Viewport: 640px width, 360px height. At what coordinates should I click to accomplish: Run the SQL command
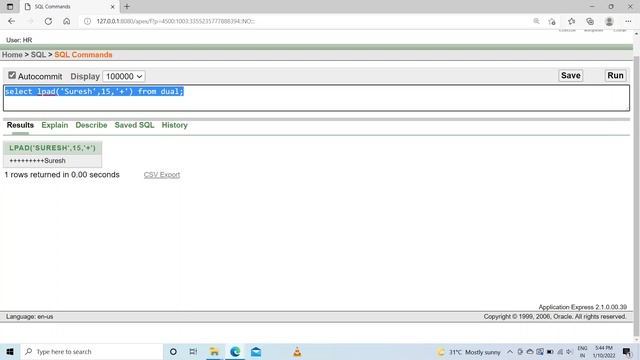click(x=615, y=76)
